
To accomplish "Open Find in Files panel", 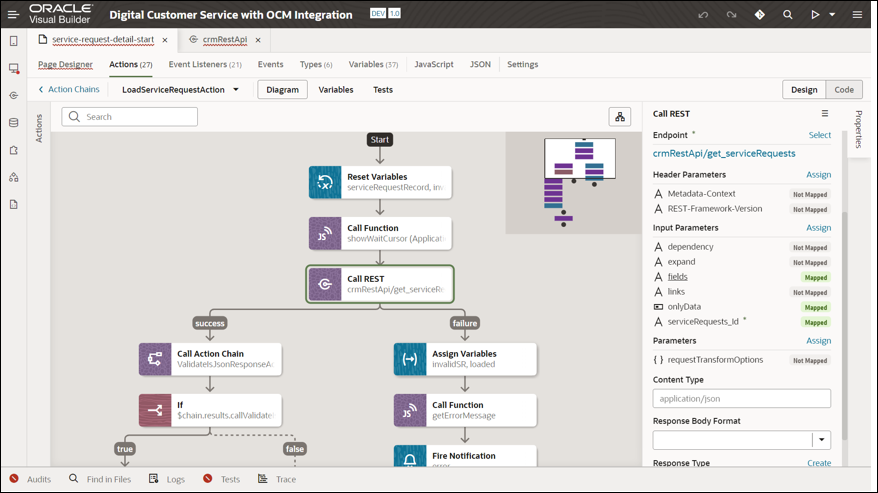I will coord(100,479).
